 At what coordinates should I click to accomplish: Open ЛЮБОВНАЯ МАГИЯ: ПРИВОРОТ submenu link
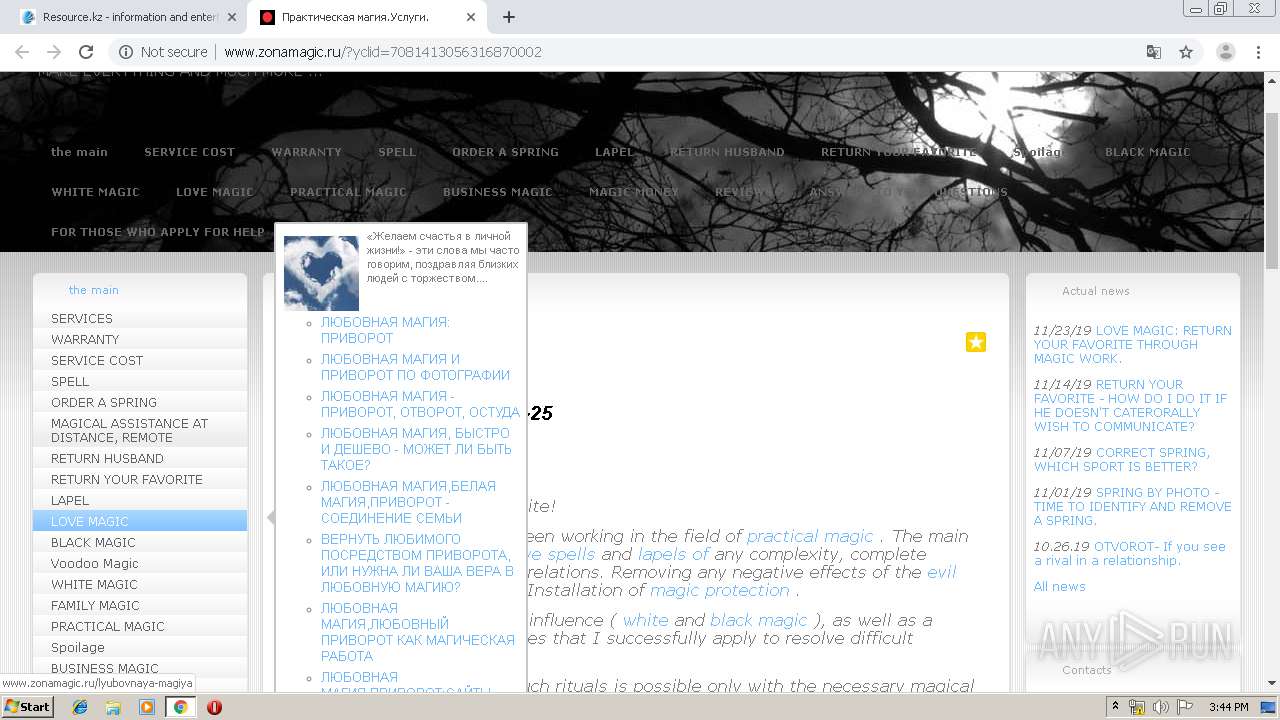pos(385,330)
